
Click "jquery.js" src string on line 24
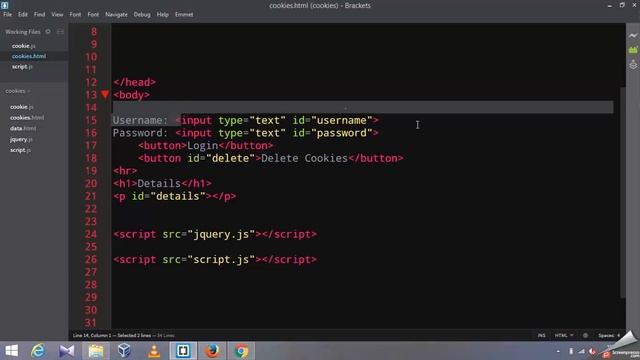point(221,234)
